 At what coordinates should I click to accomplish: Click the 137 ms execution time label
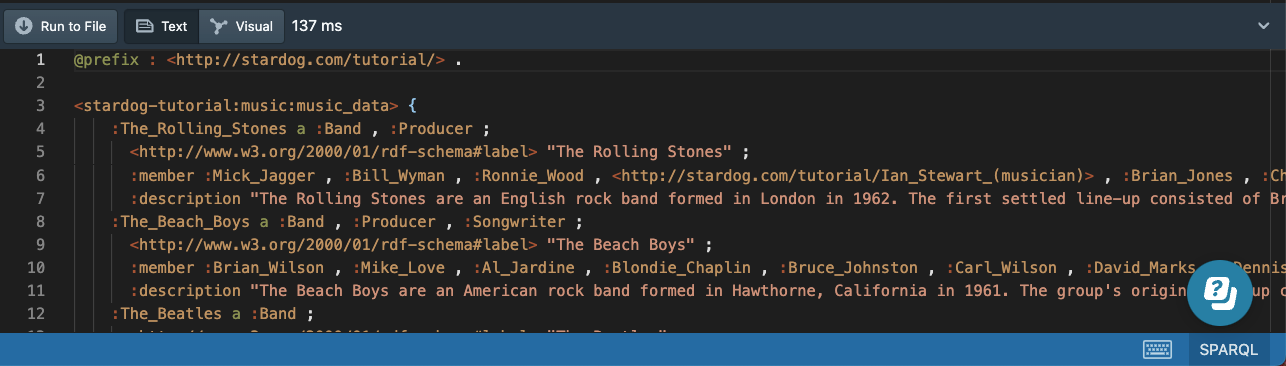click(316, 27)
